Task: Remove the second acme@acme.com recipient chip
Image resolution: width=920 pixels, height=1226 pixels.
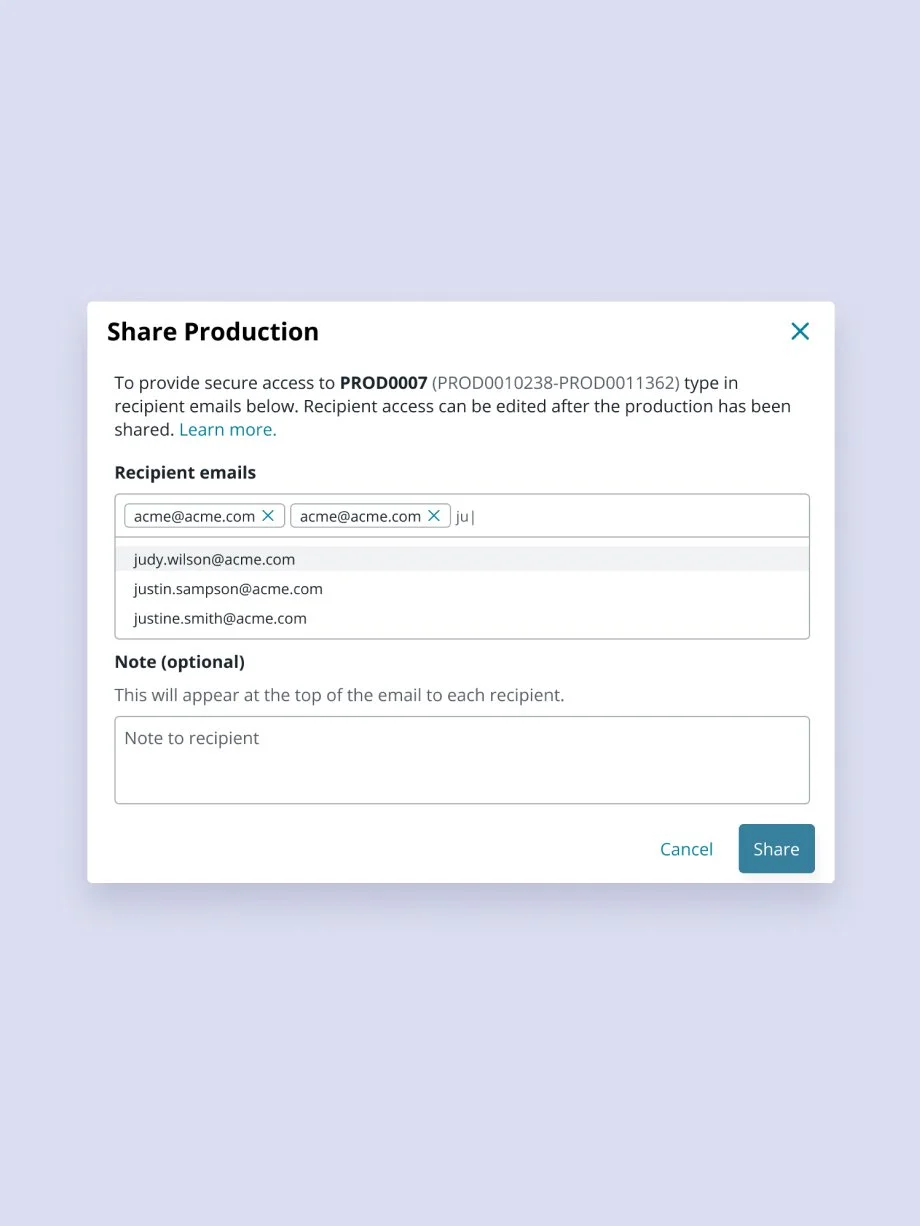Action: (x=434, y=516)
